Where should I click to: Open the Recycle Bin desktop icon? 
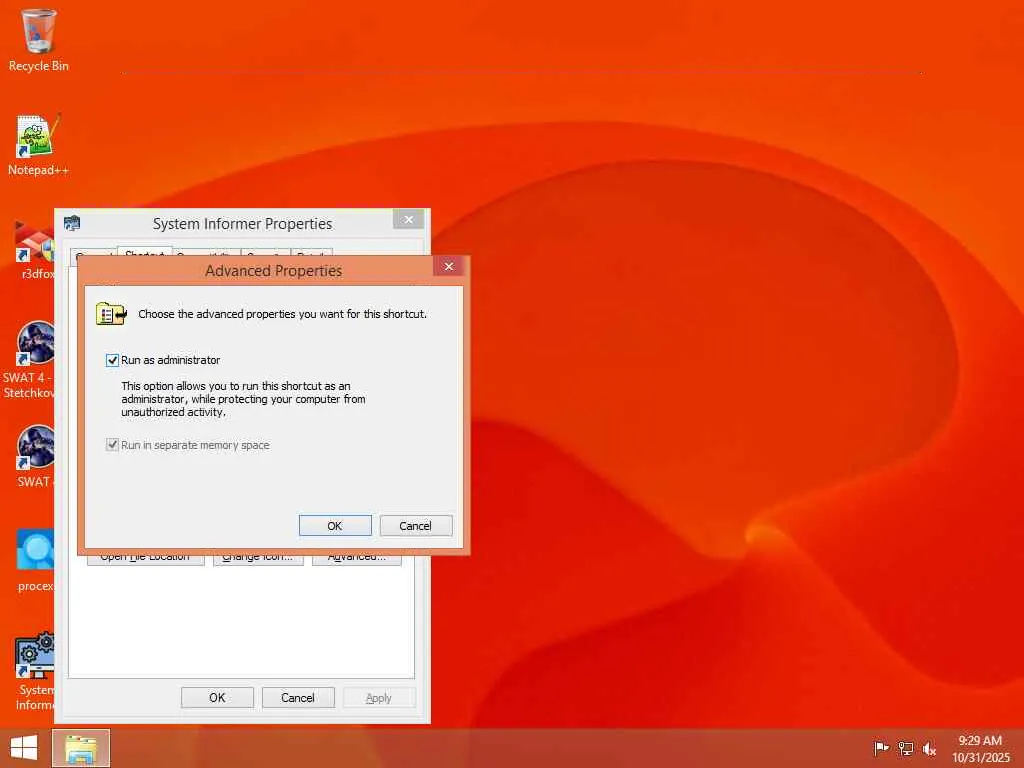tap(38, 40)
